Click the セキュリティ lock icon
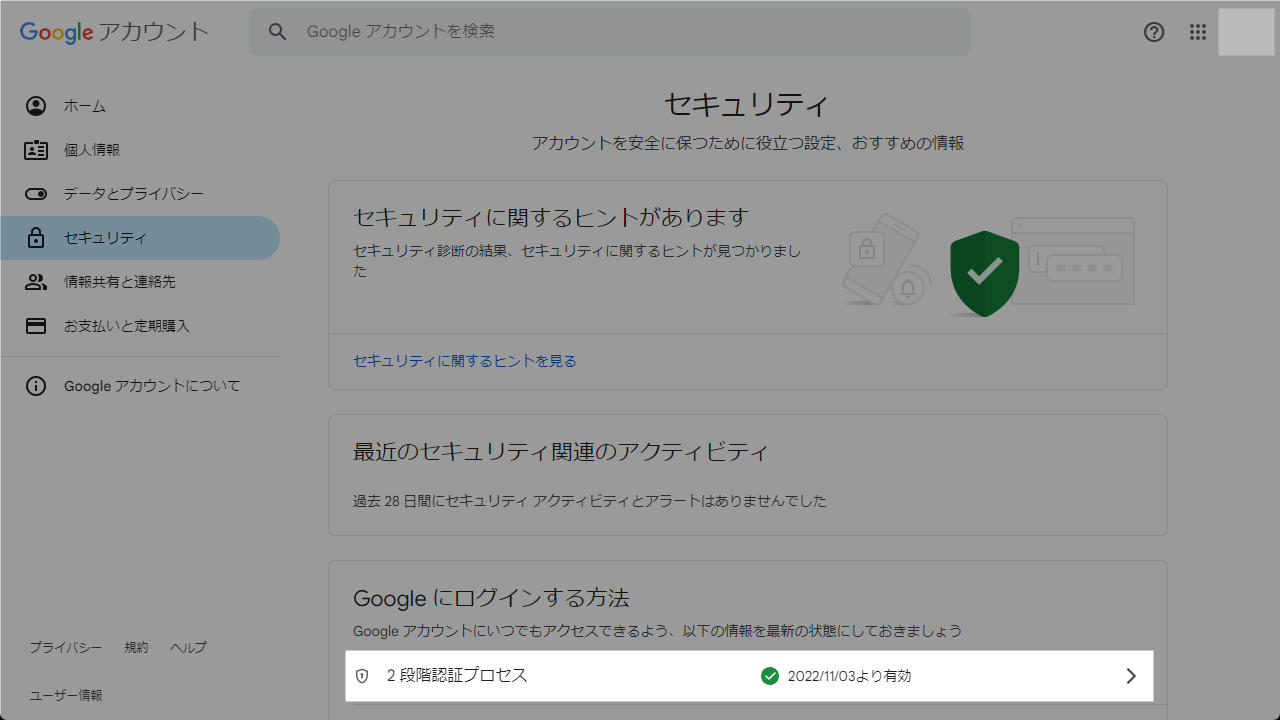The height and width of the screenshot is (720, 1280). 36,238
